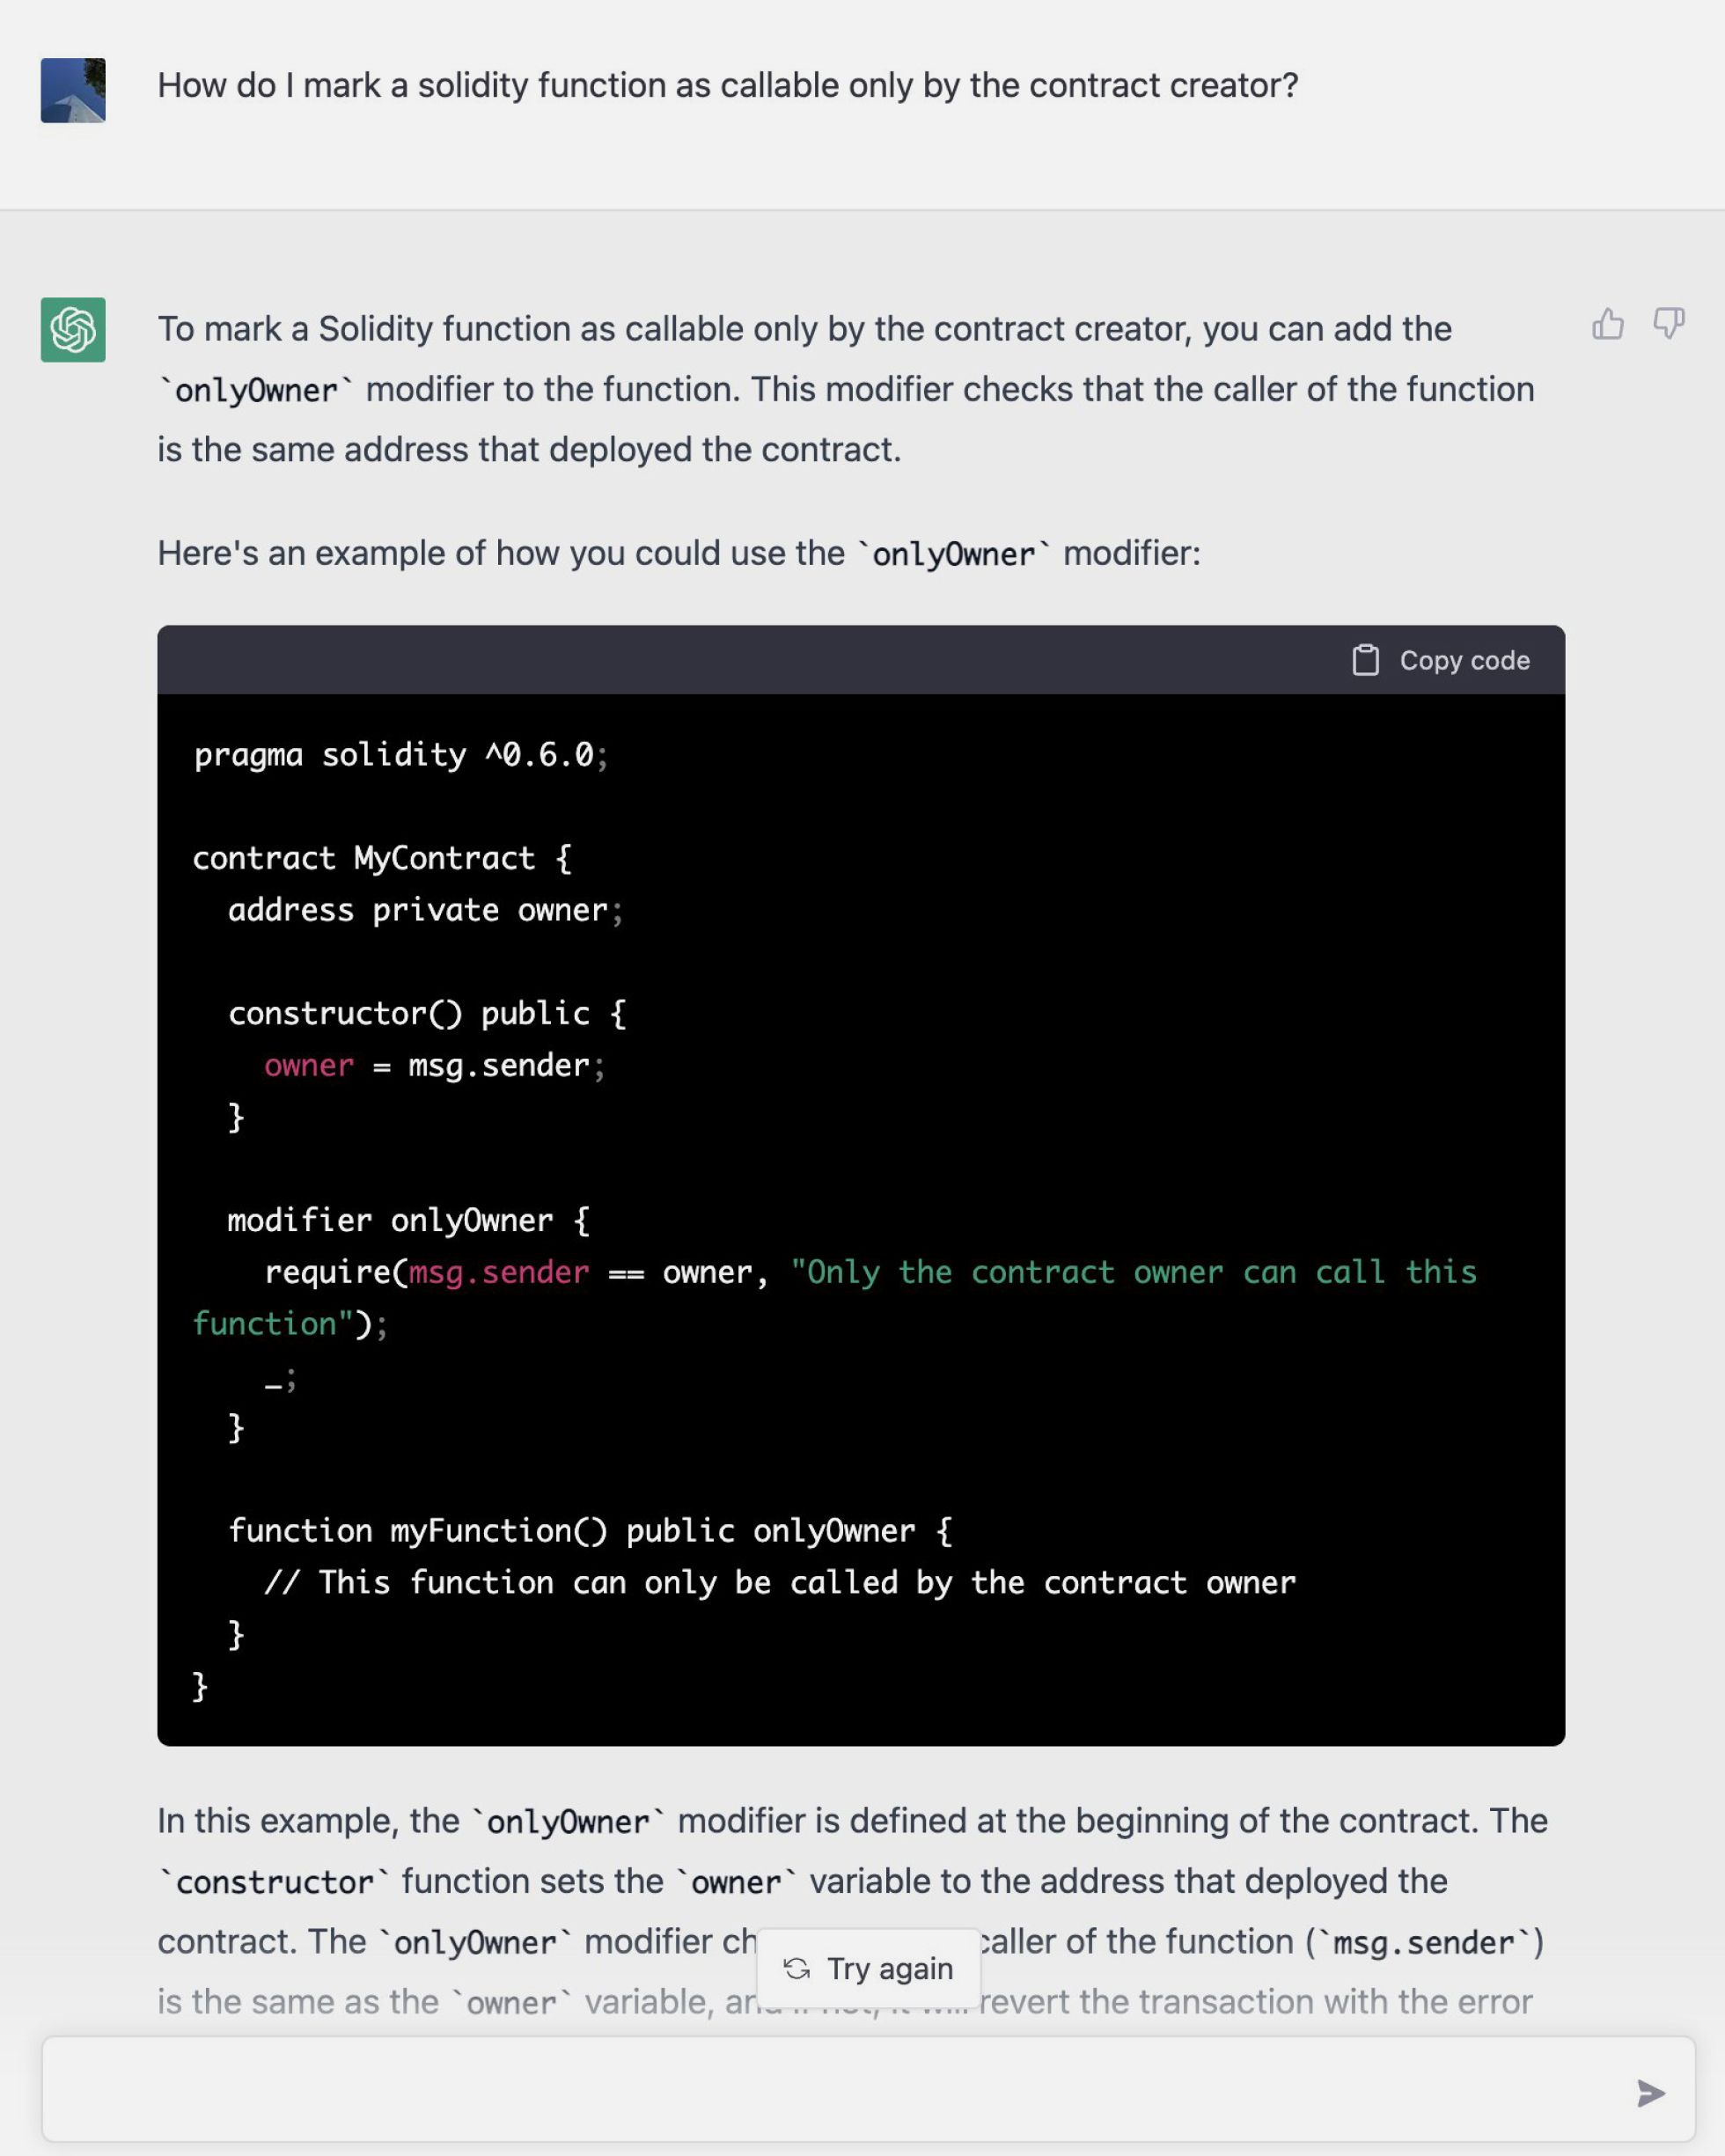Screen dimensions: 1725x2156
Task: Click the user's solidity question text
Action: pos(727,86)
